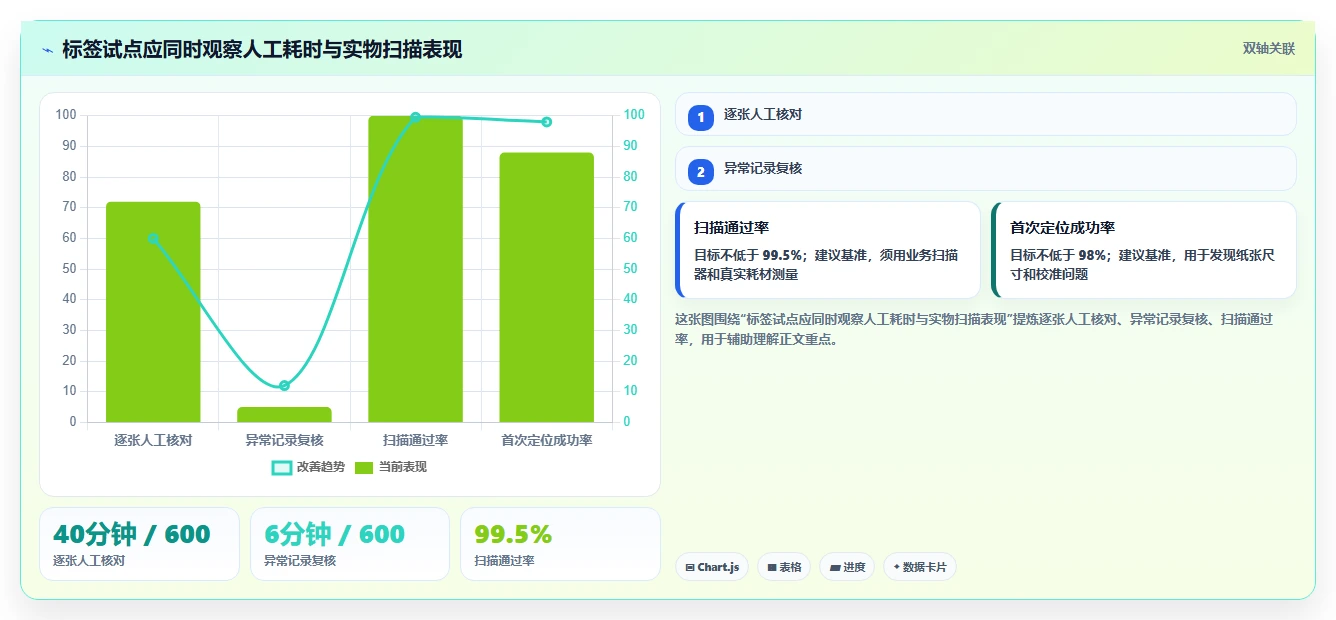Click the trend line point at 扫描通过率 top
The width and height of the screenshot is (1336, 620).
[415, 117]
